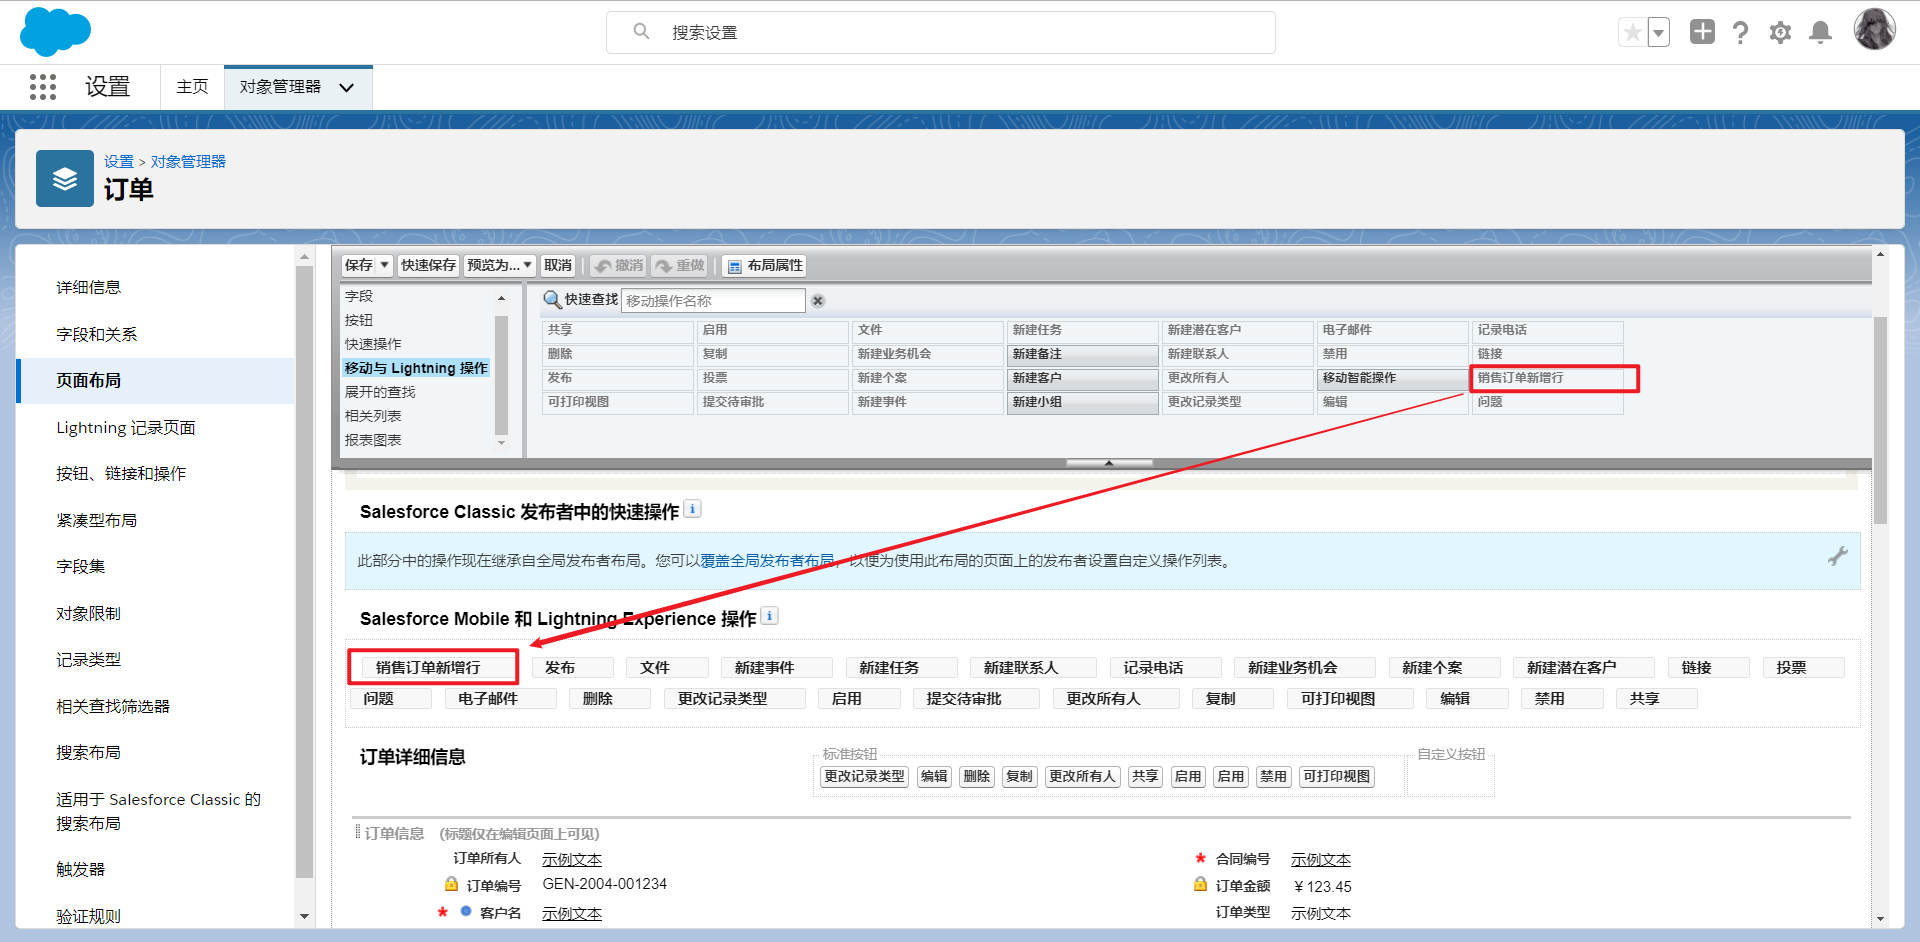Click info icon beside Salesforce Classic 发布者
The width and height of the screenshot is (1920, 942).
(x=692, y=509)
